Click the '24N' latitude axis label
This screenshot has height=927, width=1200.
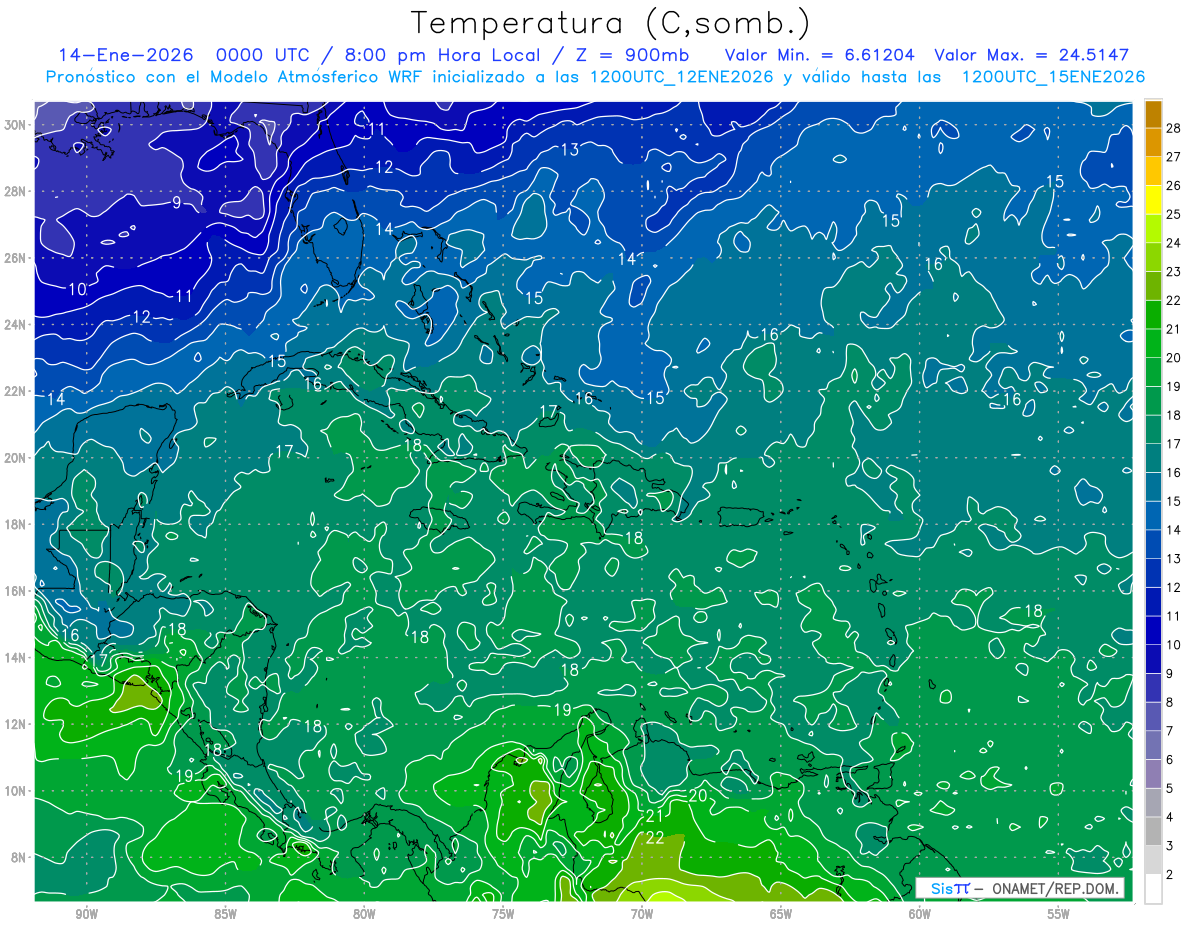point(17,325)
